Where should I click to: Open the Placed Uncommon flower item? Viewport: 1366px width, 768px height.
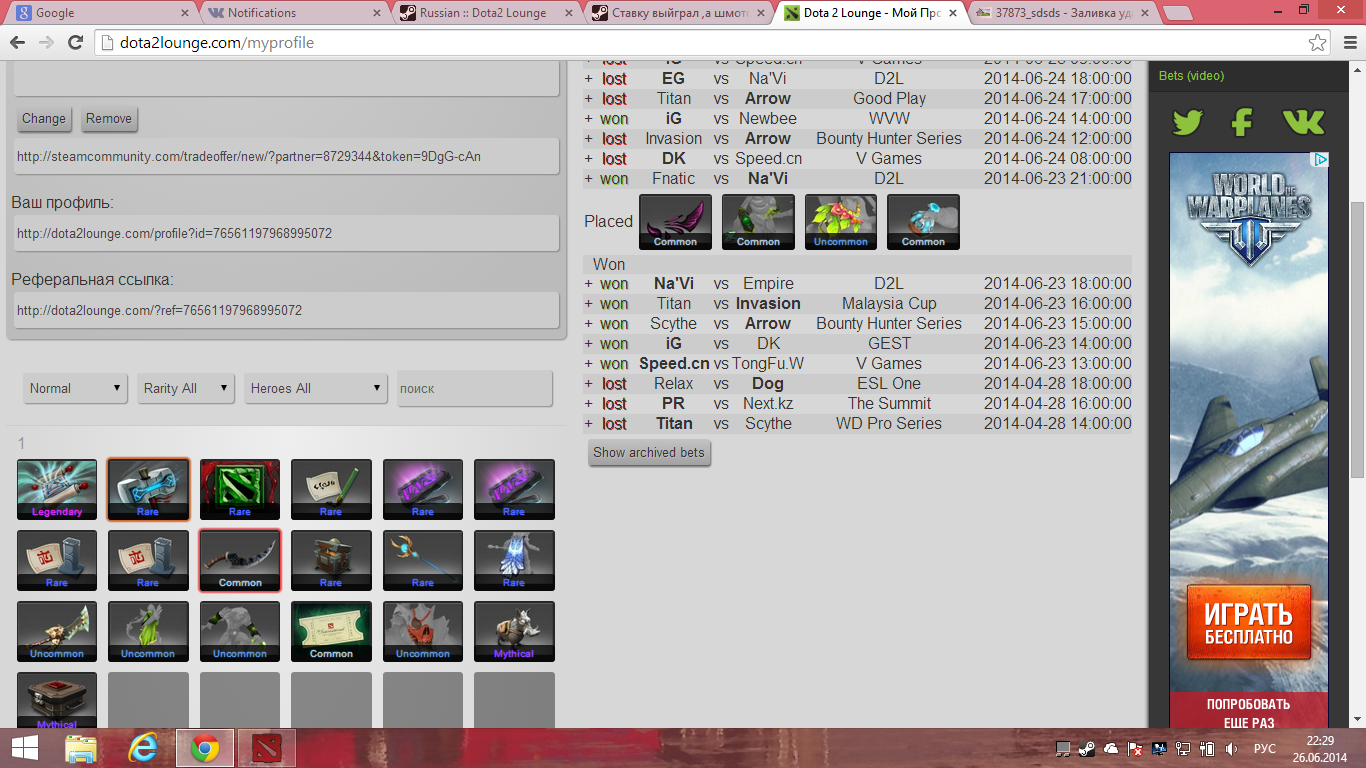coord(841,222)
